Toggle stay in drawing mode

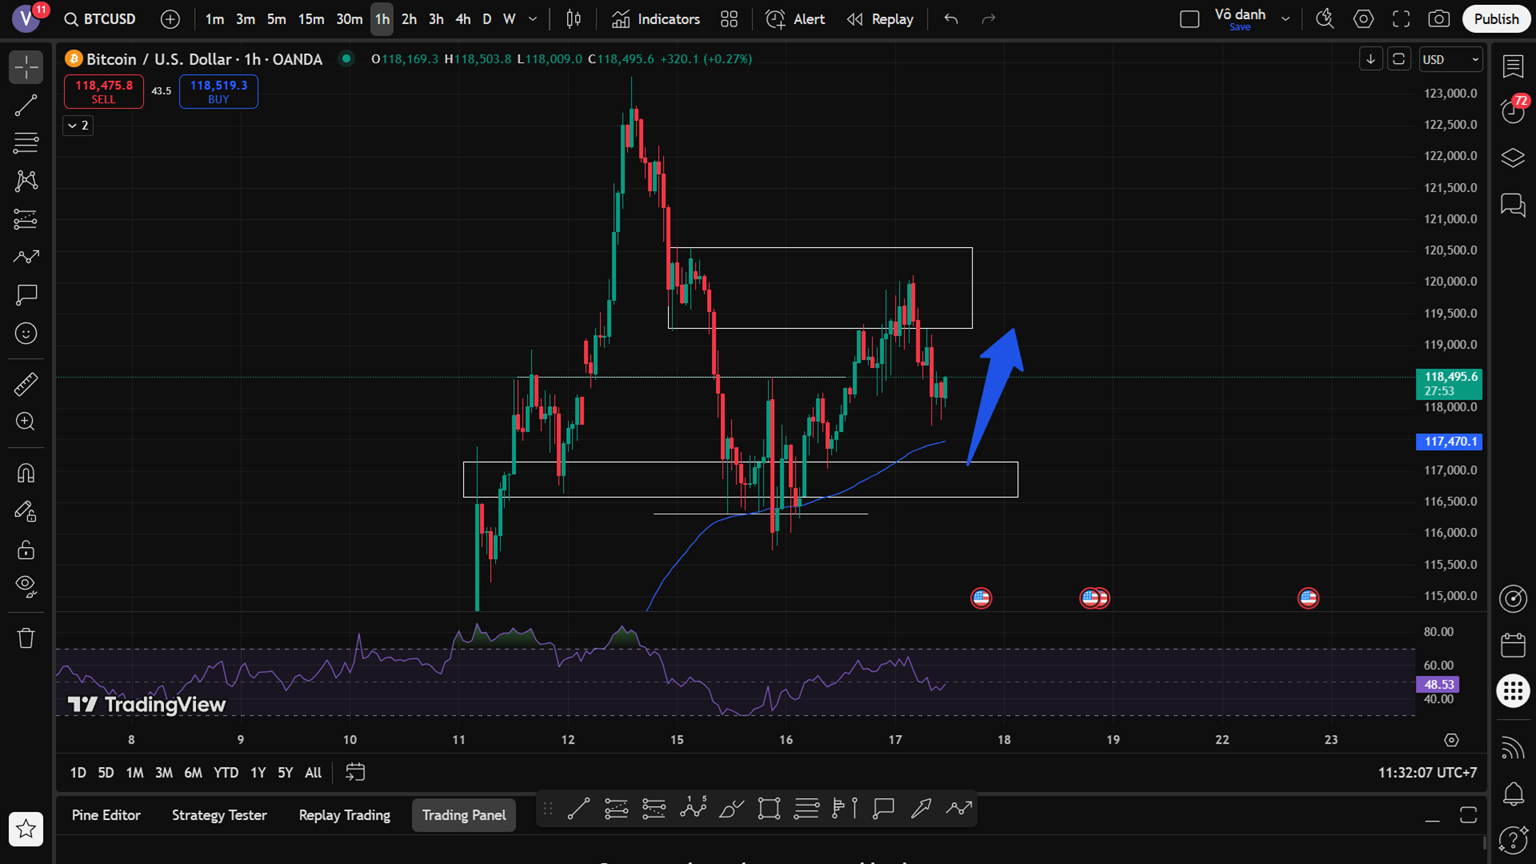(x=26, y=511)
